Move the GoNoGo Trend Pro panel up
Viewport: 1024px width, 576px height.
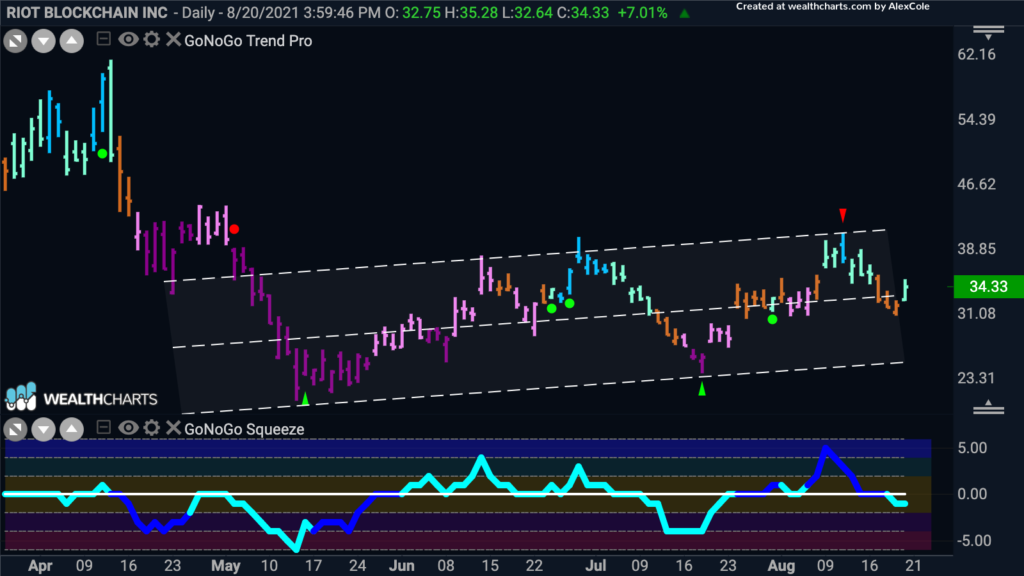(72, 41)
